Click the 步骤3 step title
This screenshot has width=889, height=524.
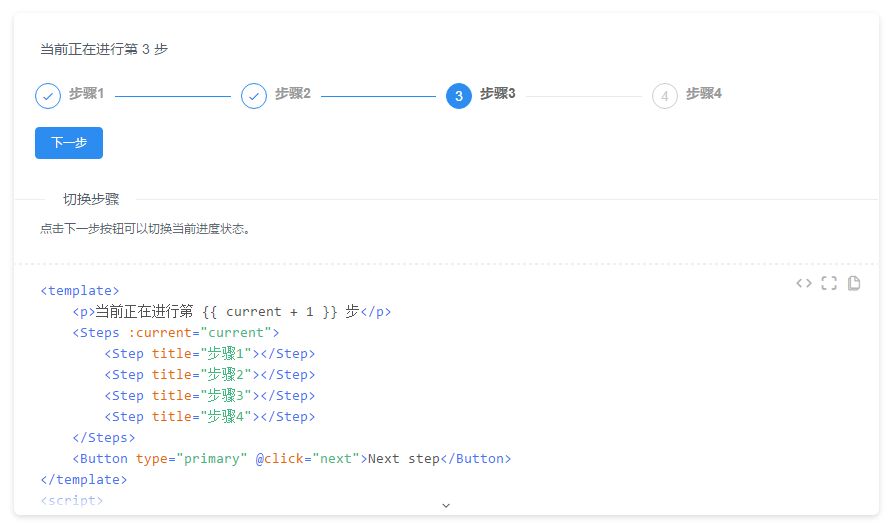(498, 94)
